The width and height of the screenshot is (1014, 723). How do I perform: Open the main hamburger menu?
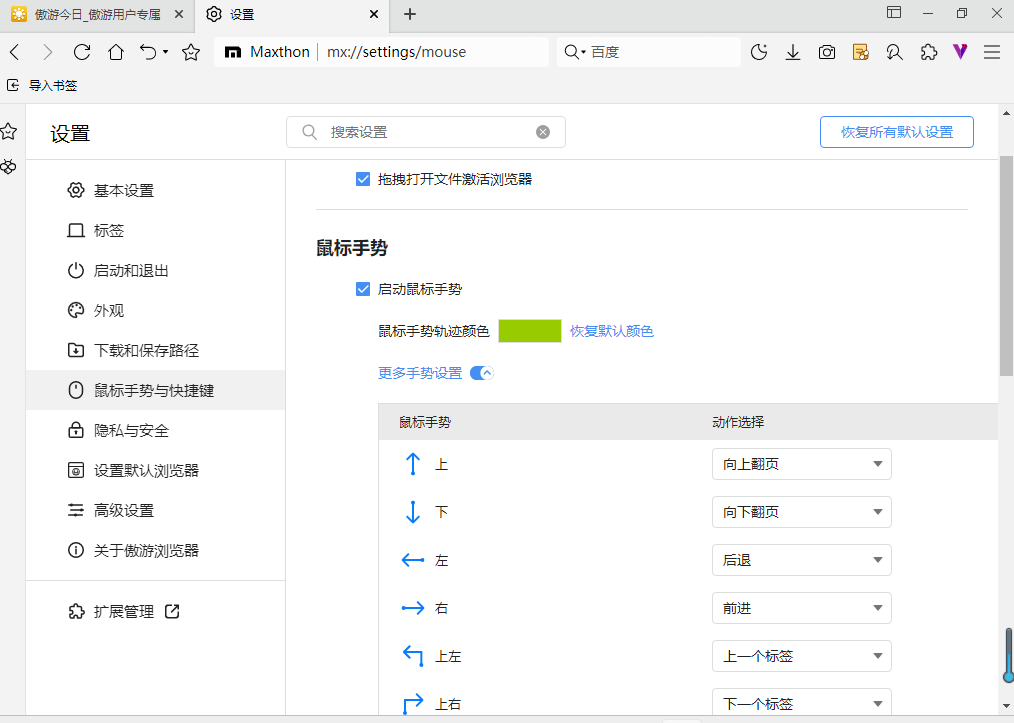992,52
